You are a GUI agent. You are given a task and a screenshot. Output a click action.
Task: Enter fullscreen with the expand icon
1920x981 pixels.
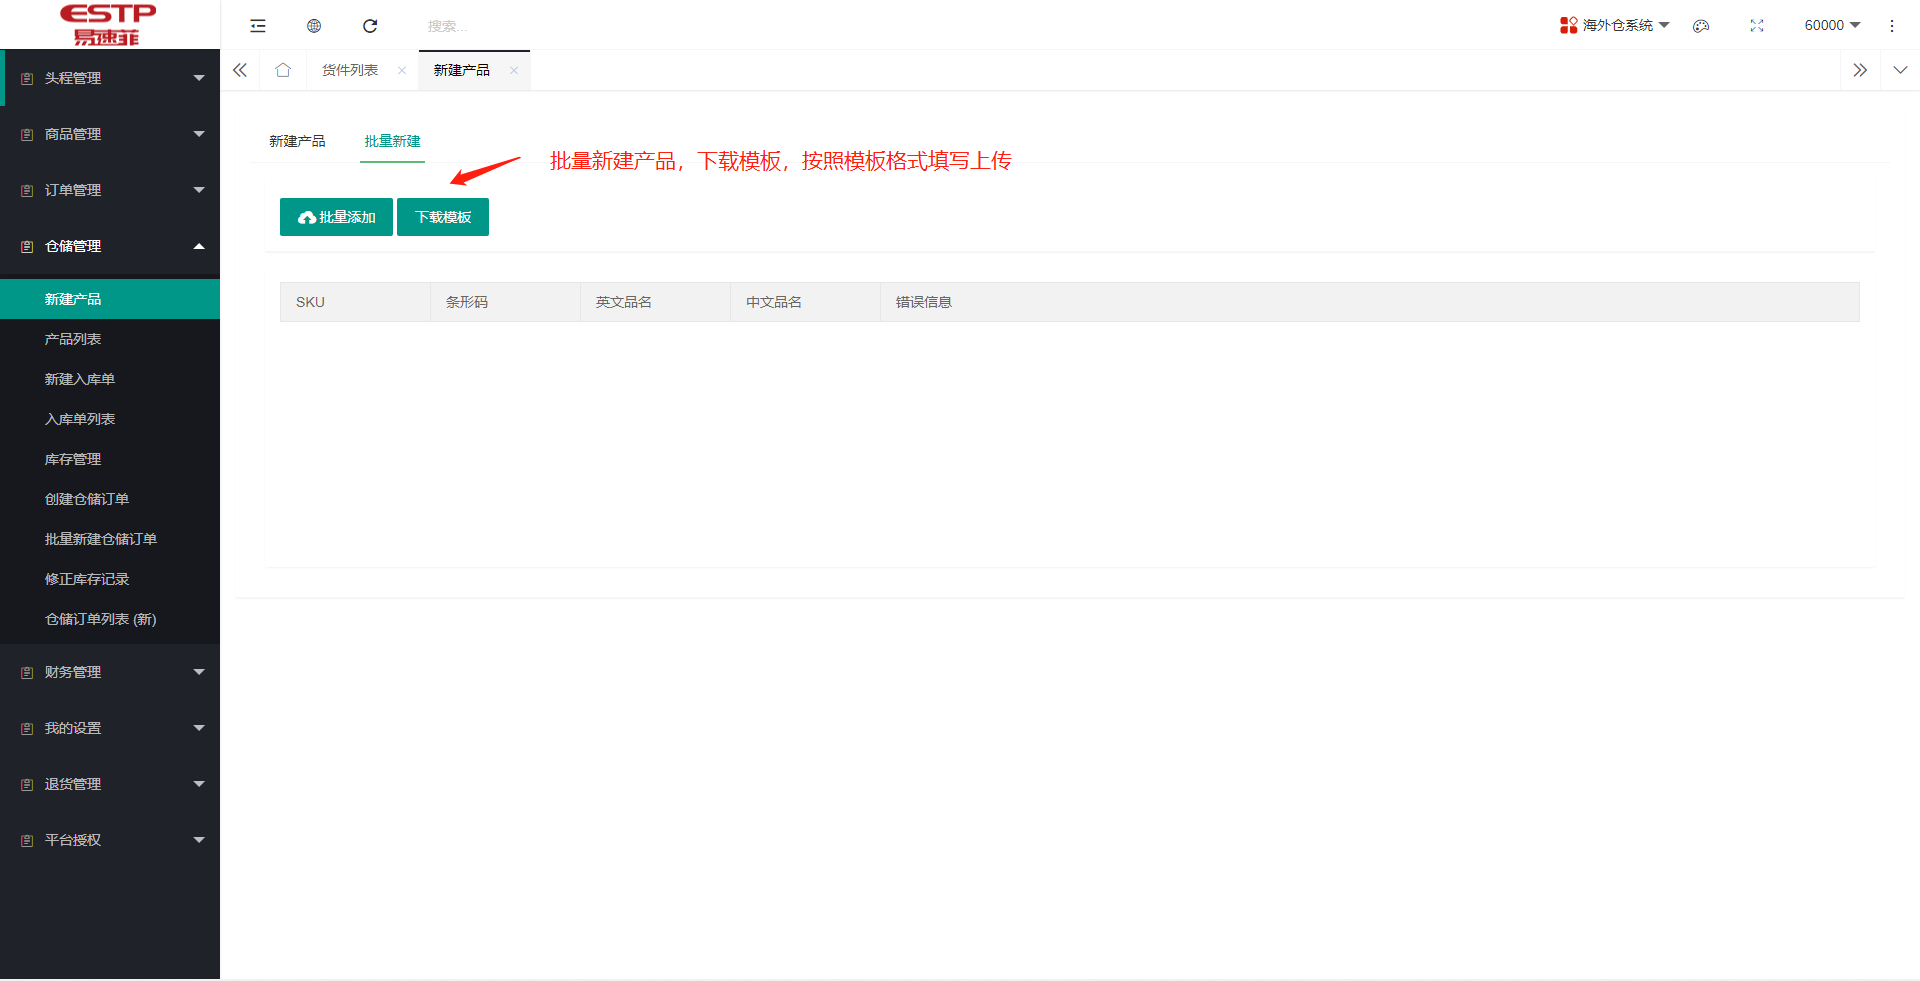point(1757,26)
